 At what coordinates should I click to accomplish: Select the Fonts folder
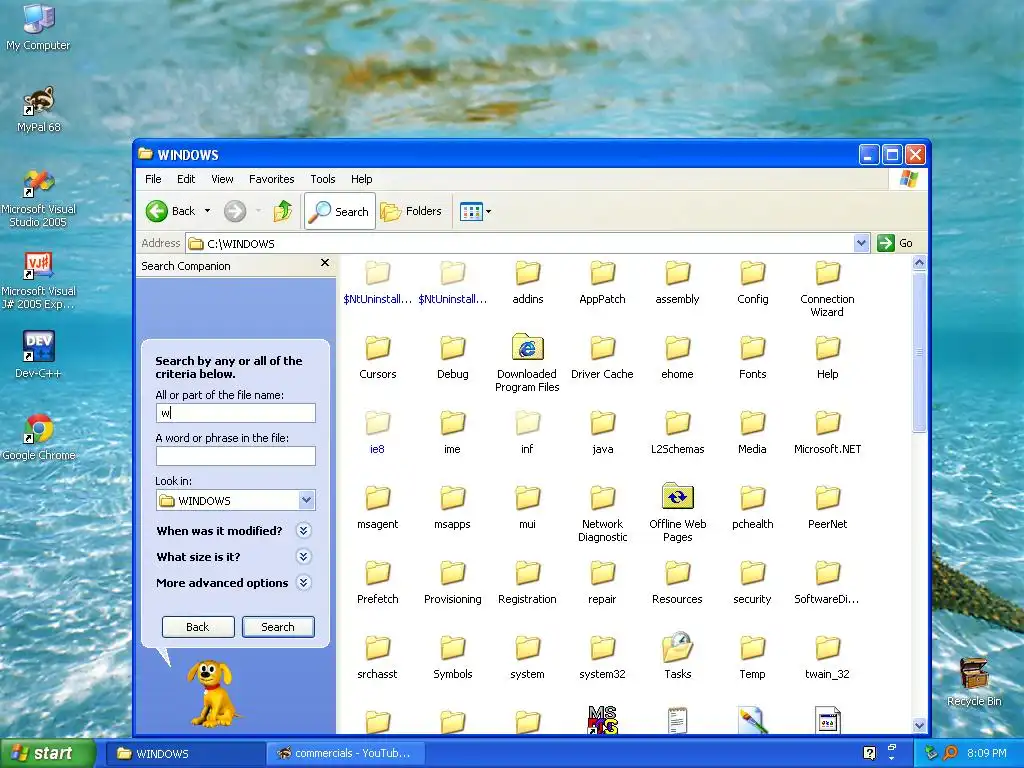(x=752, y=357)
